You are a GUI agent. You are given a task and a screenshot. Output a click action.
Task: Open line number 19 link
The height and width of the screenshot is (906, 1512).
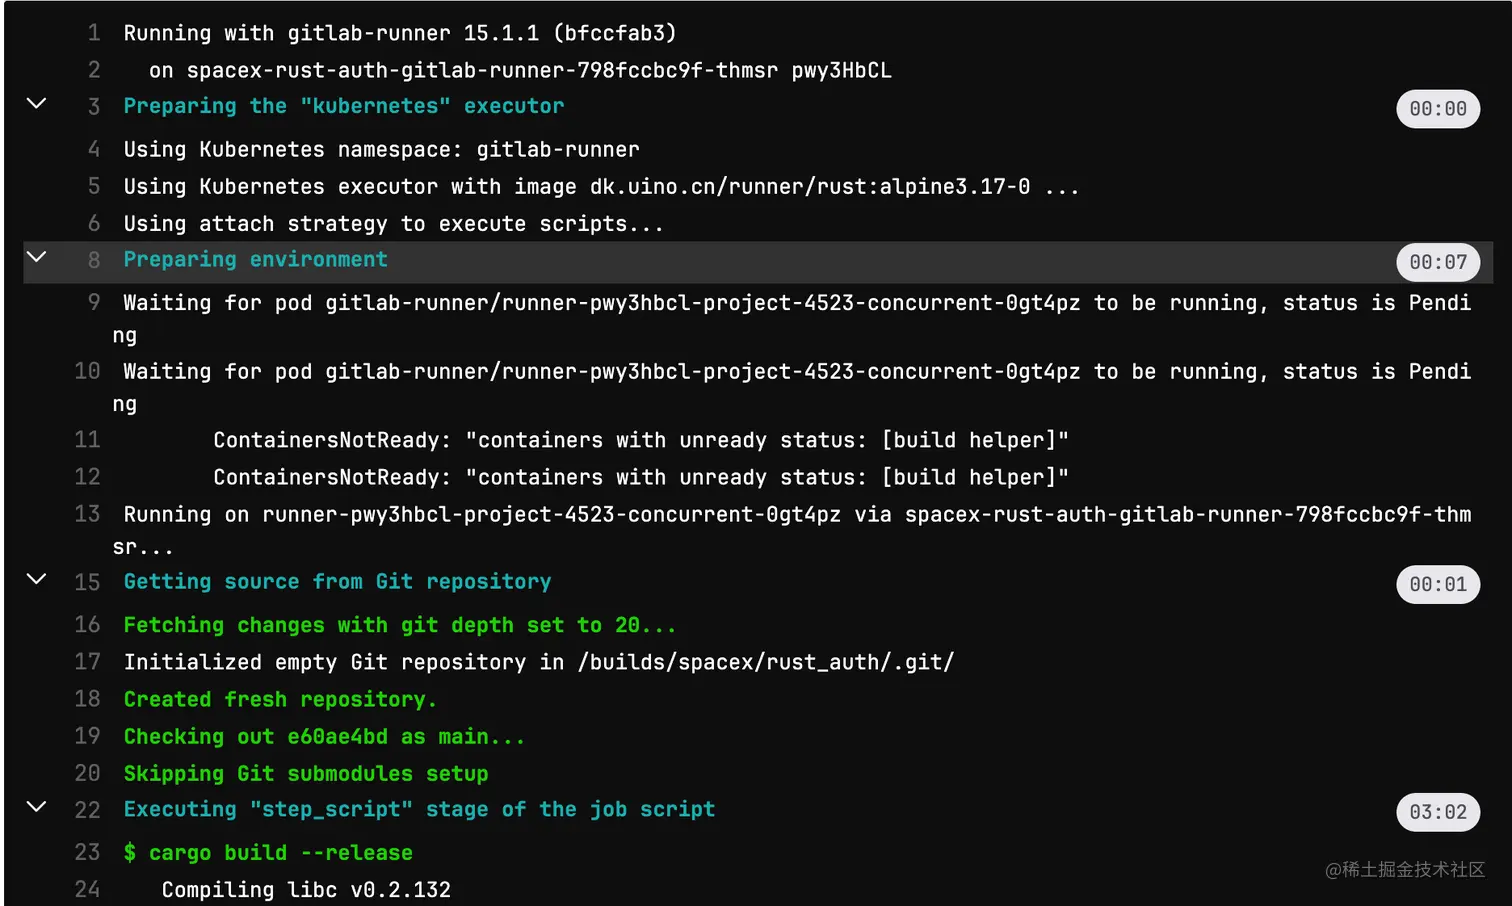click(x=88, y=736)
